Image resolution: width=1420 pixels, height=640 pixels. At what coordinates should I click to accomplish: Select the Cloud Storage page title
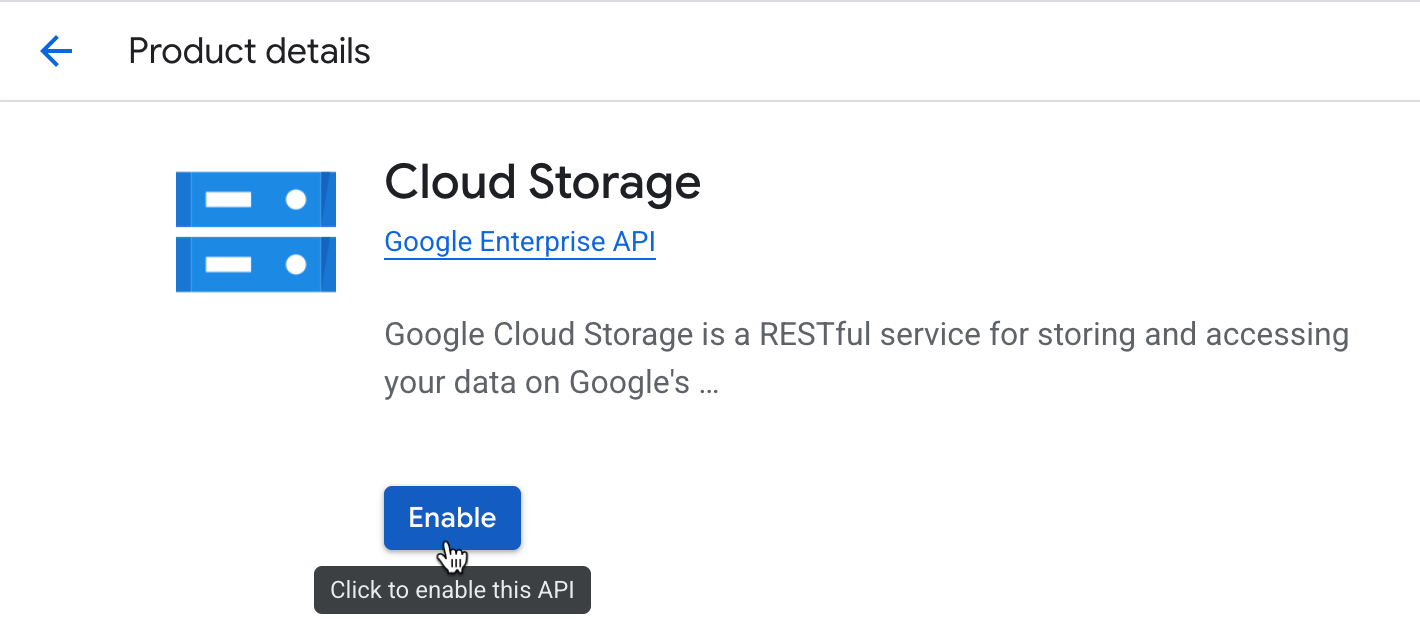pyautogui.click(x=542, y=182)
